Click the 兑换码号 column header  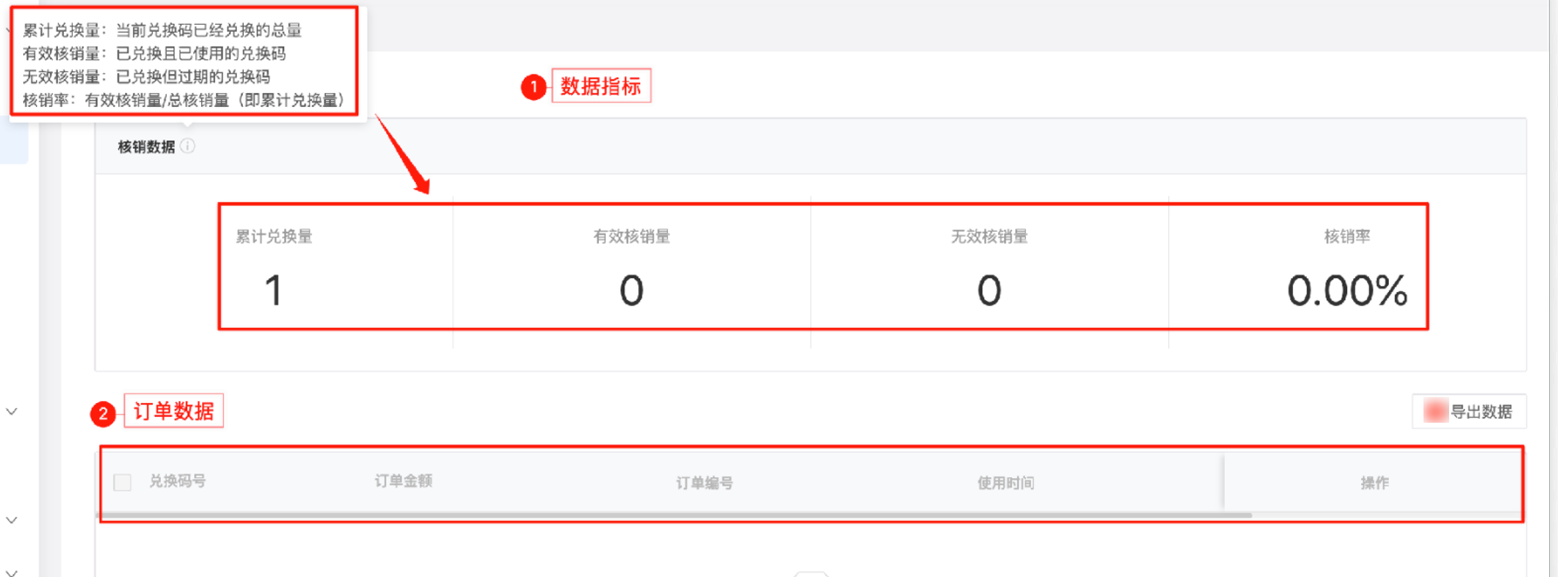pos(178,481)
